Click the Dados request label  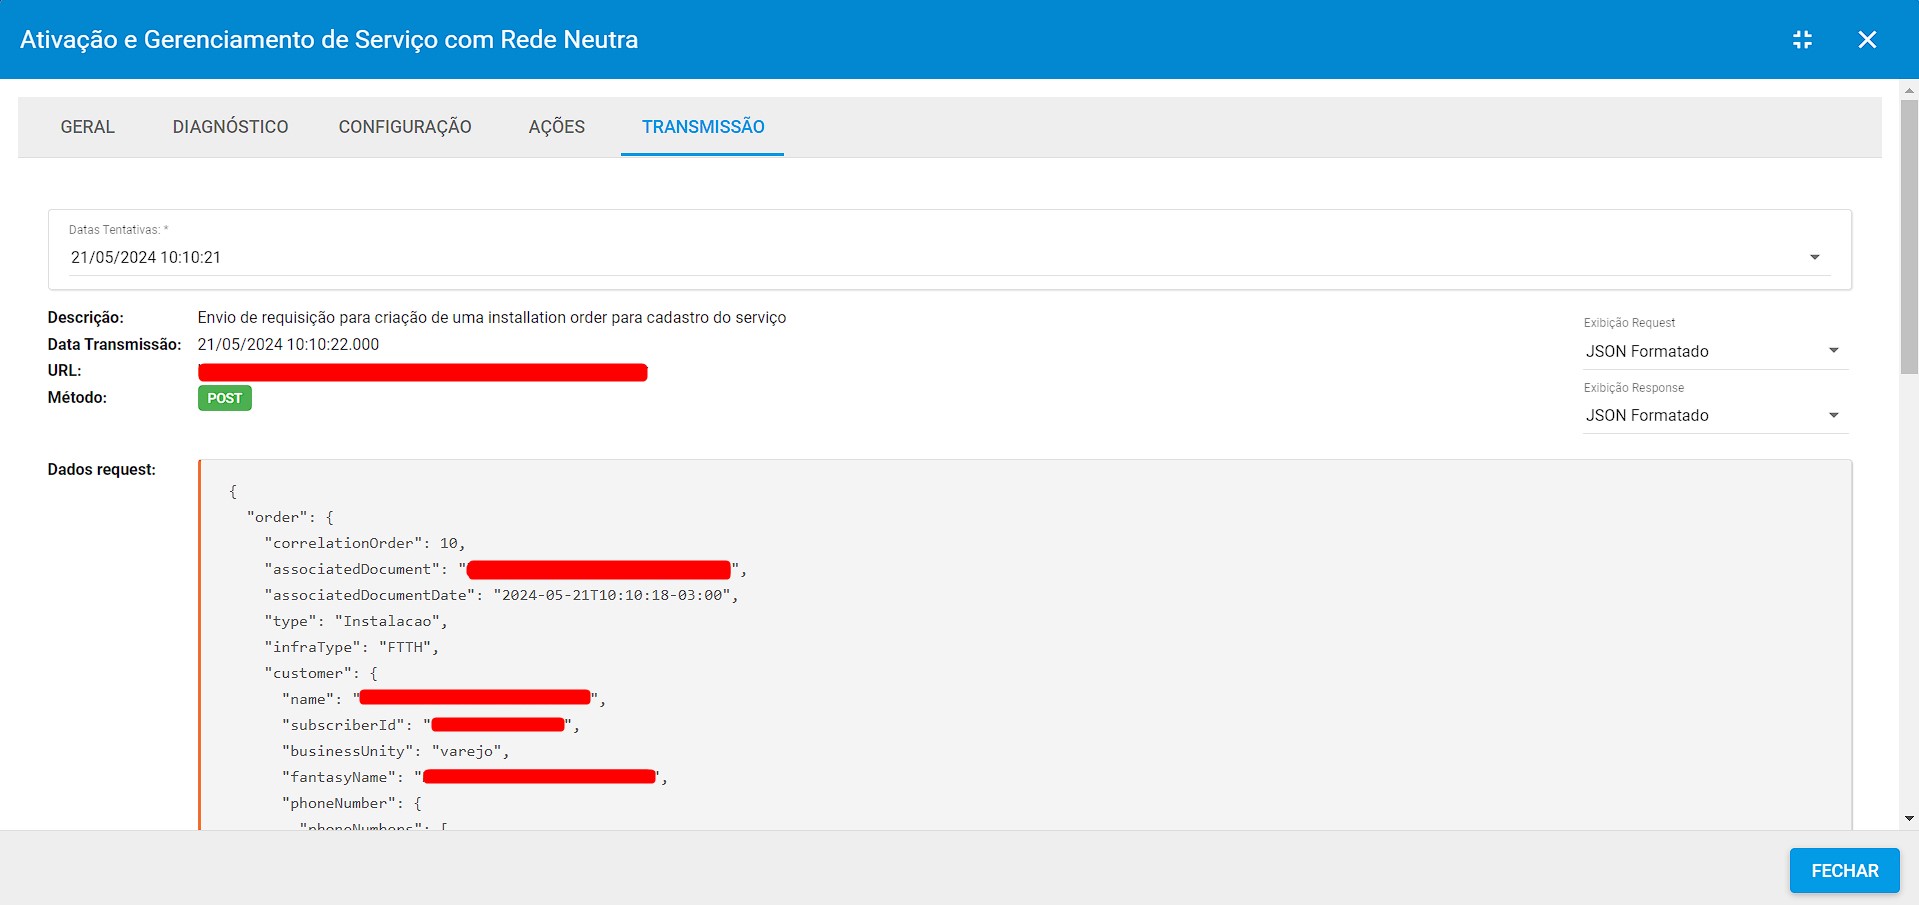(x=102, y=469)
